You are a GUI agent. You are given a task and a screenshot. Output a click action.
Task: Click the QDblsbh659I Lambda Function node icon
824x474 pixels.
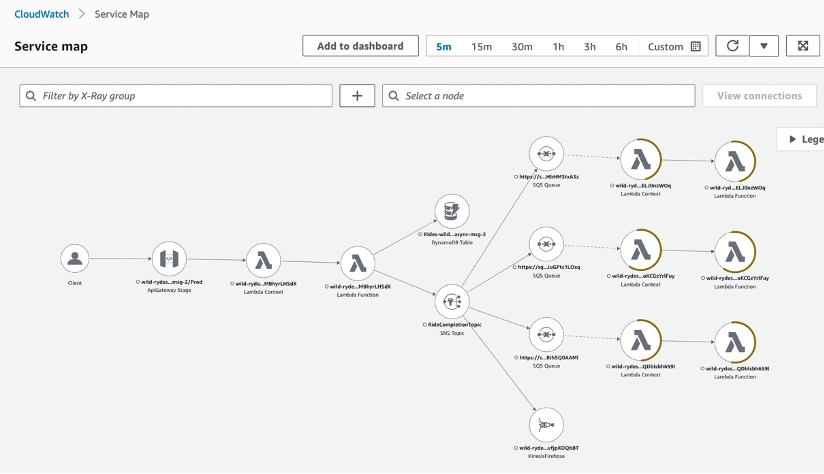pos(735,343)
